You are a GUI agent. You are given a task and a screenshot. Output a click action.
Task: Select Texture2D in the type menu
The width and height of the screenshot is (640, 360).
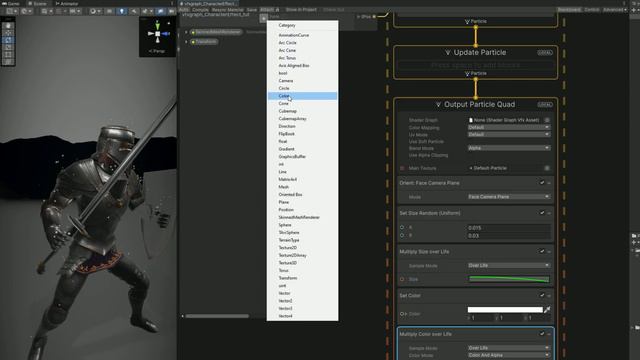tap(302, 248)
